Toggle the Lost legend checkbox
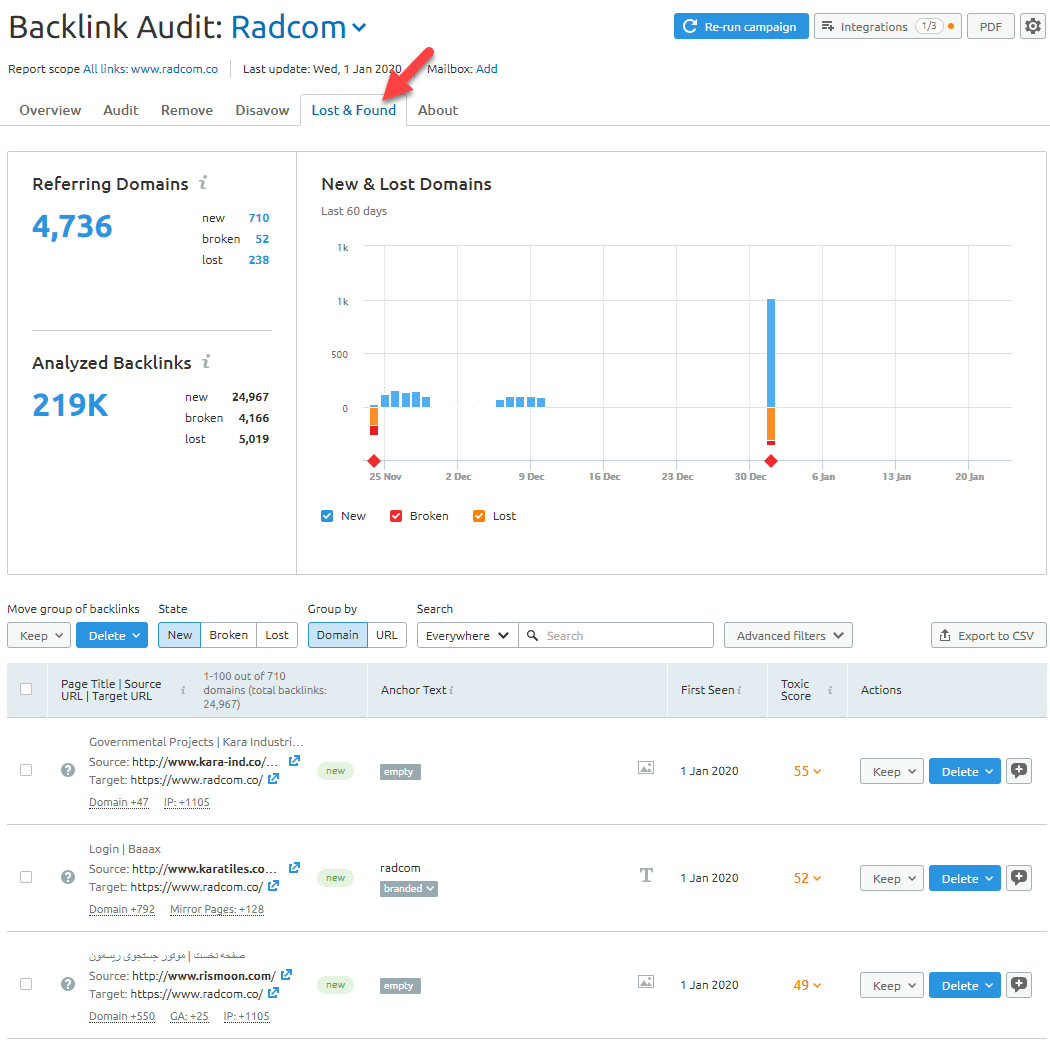The height and width of the screenshot is (1043, 1050). (479, 516)
